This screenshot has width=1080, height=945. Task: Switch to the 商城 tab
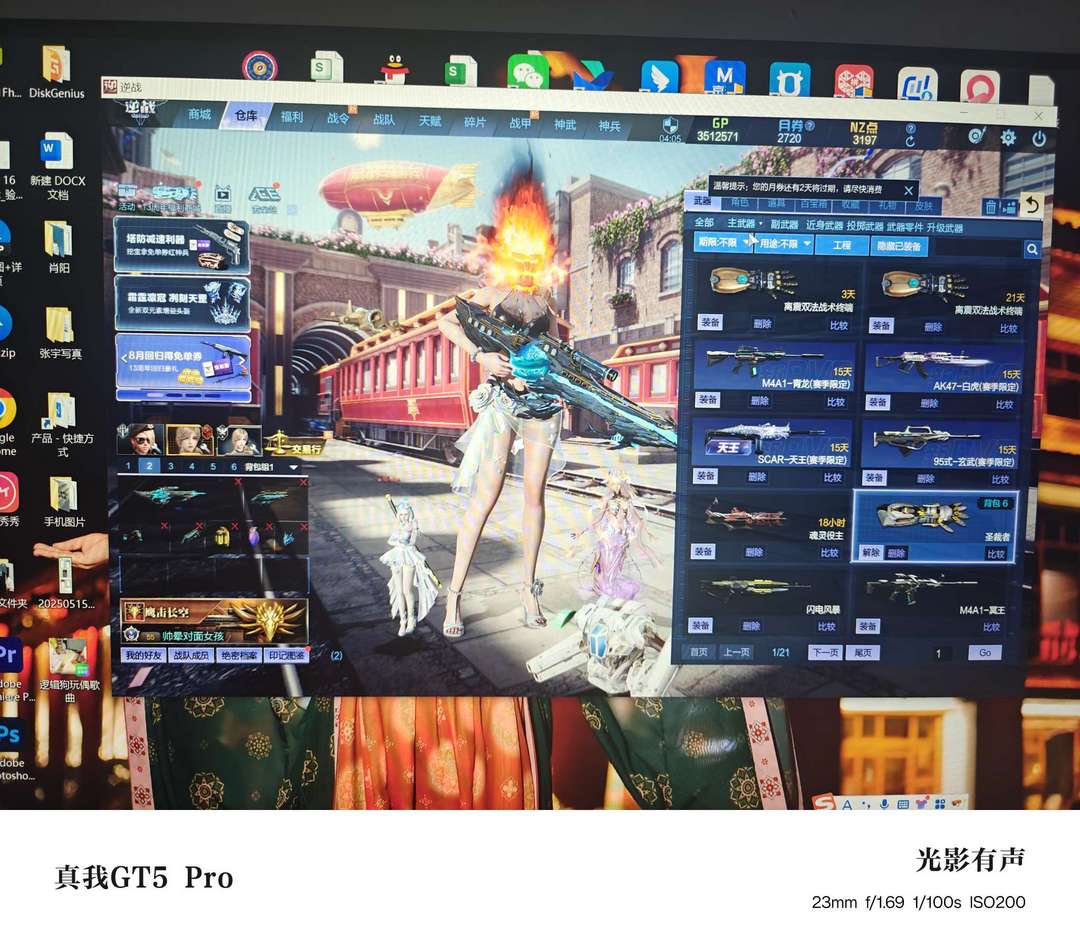199,116
